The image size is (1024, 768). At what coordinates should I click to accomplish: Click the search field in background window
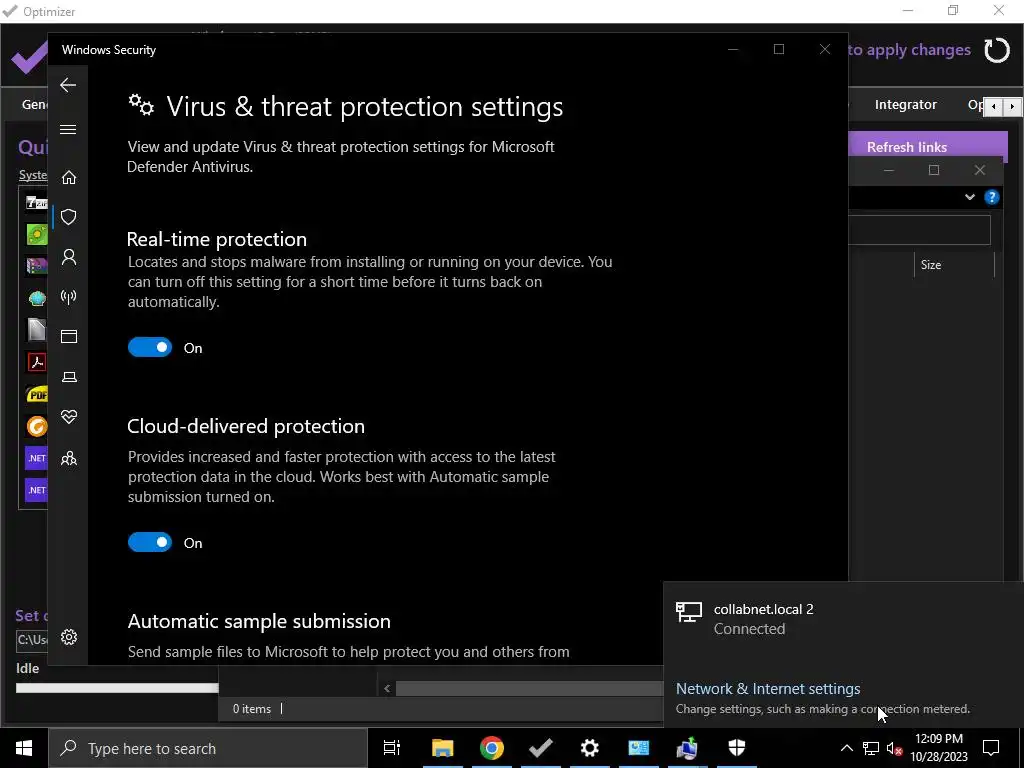[919, 229]
